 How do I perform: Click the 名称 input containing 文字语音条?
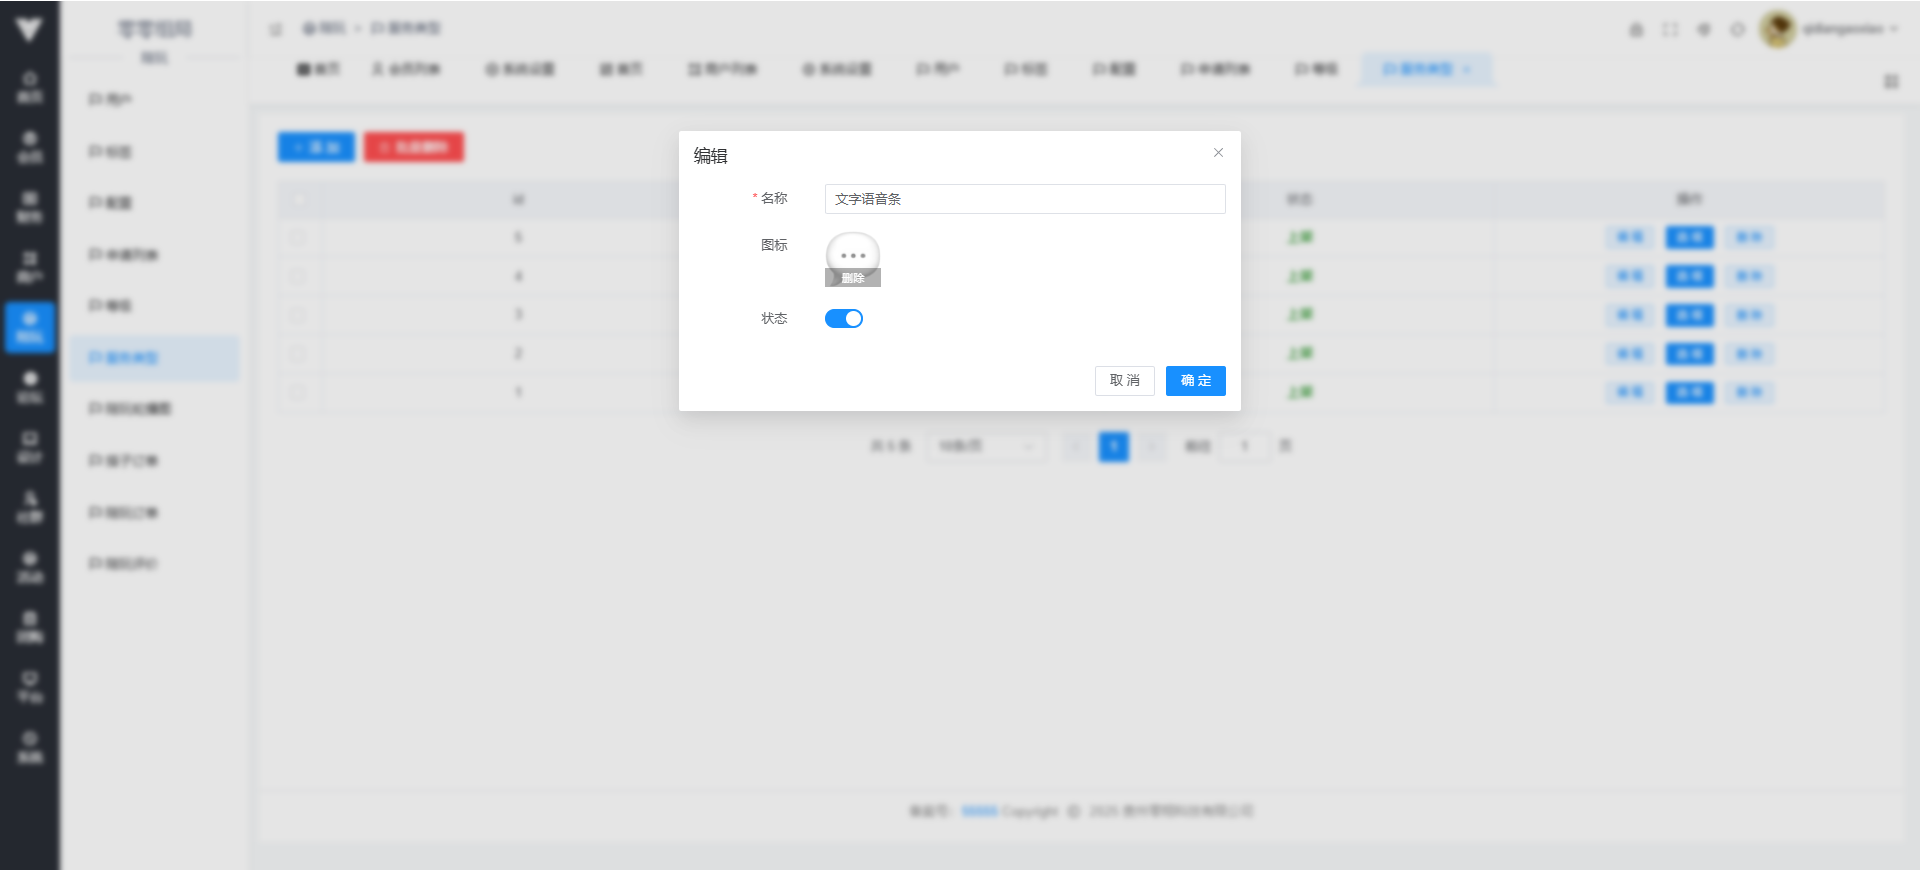1024,199
